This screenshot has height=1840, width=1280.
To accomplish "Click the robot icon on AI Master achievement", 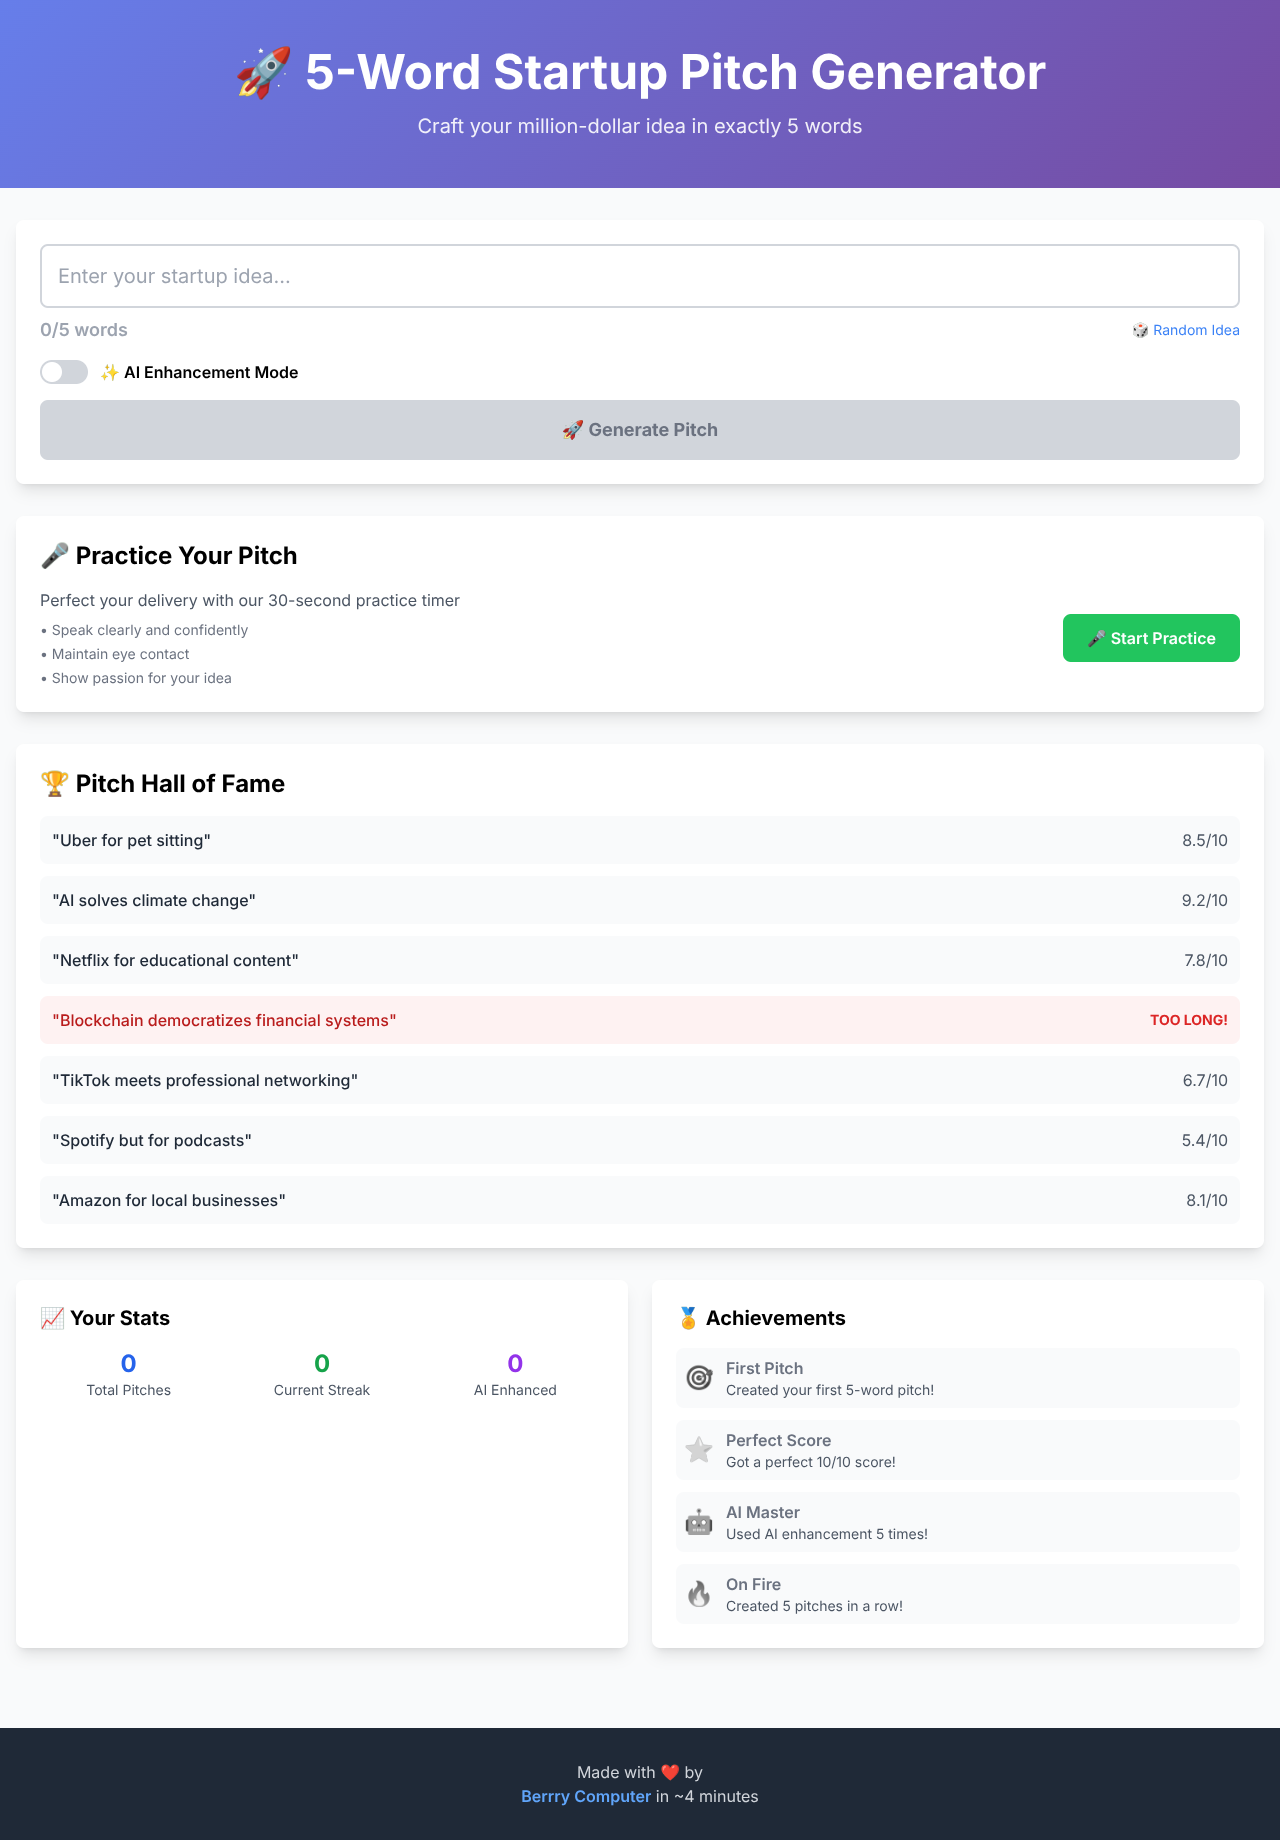I will [x=699, y=1521].
